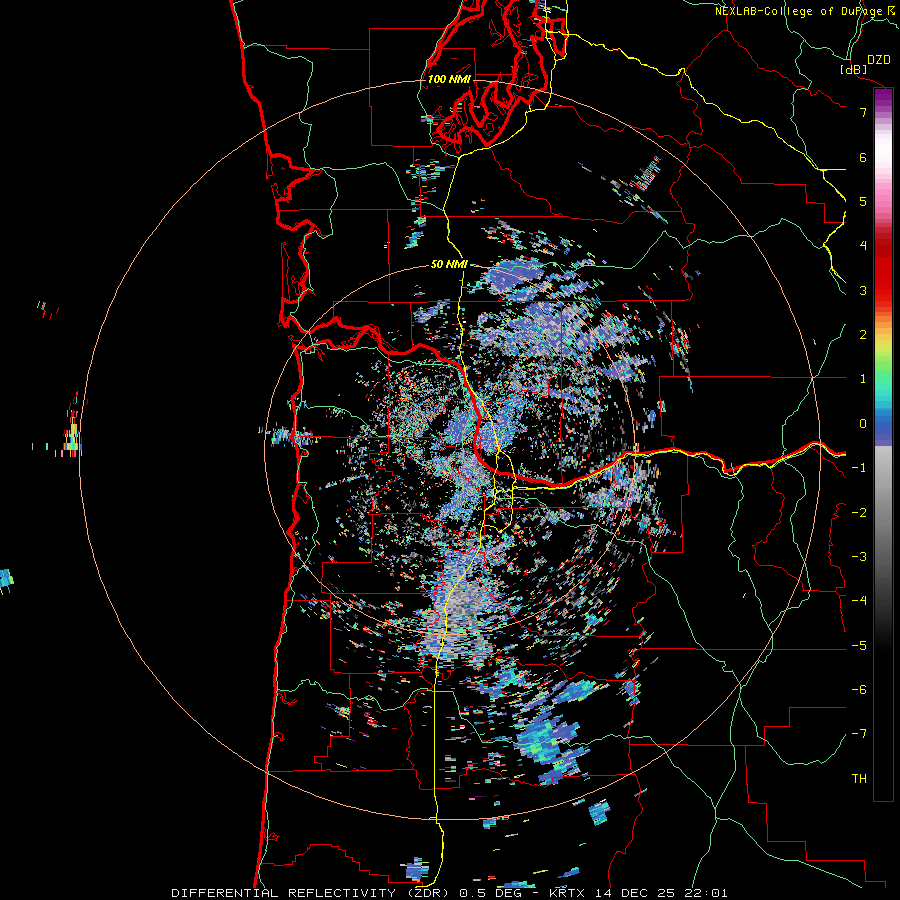Screen dimensions: 900x900
Task: Click the -3 value on the color scale
Action: [x=859, y=557]
